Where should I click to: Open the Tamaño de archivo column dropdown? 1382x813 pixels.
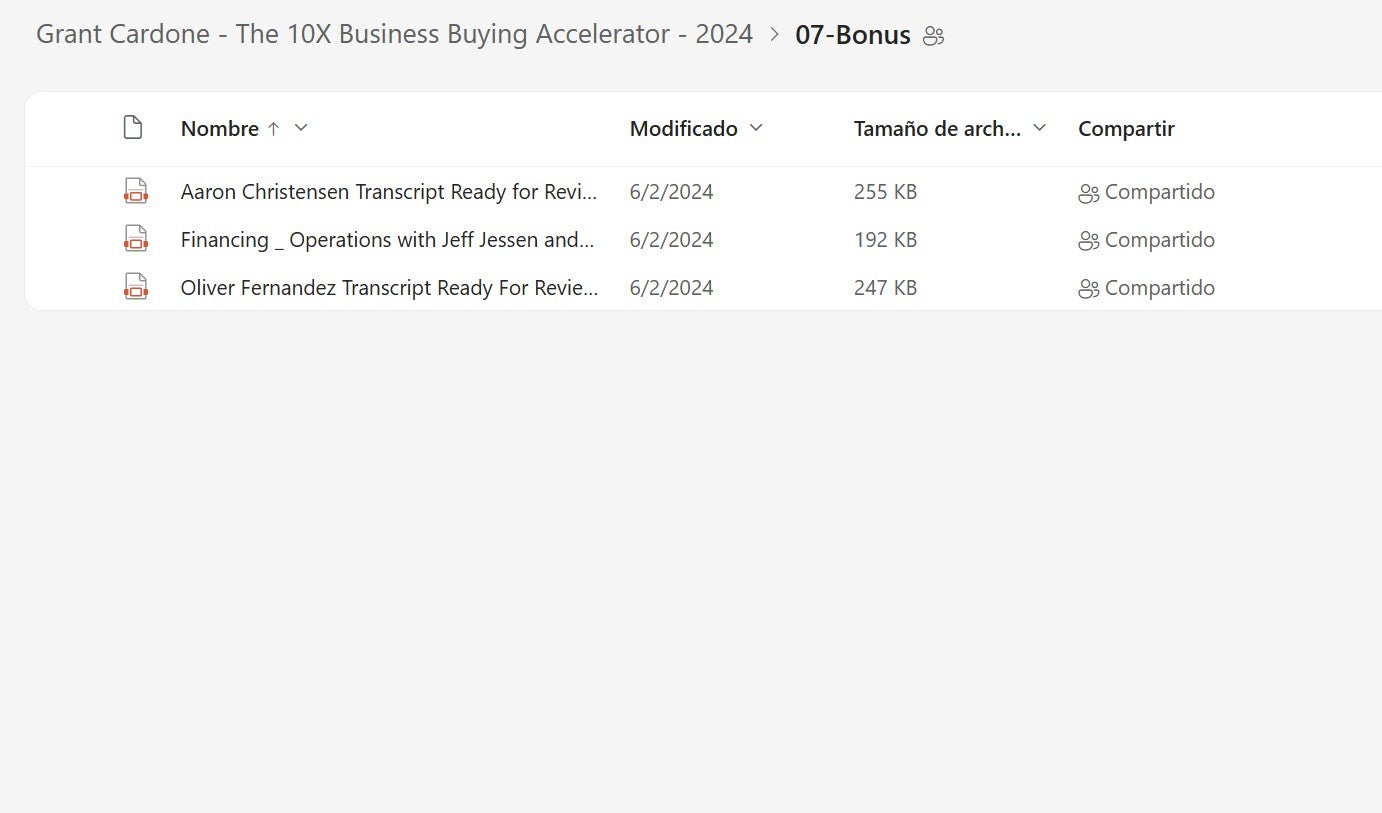click(1039, 128)
